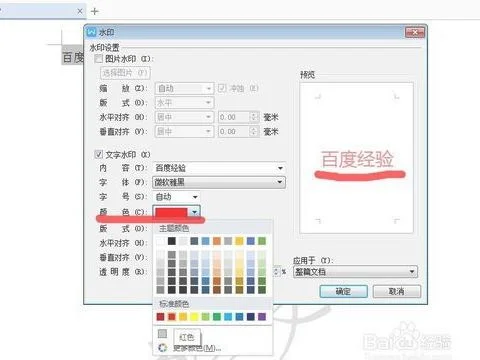Toggle the 冲蚀 checkbox

pos(222,88)
